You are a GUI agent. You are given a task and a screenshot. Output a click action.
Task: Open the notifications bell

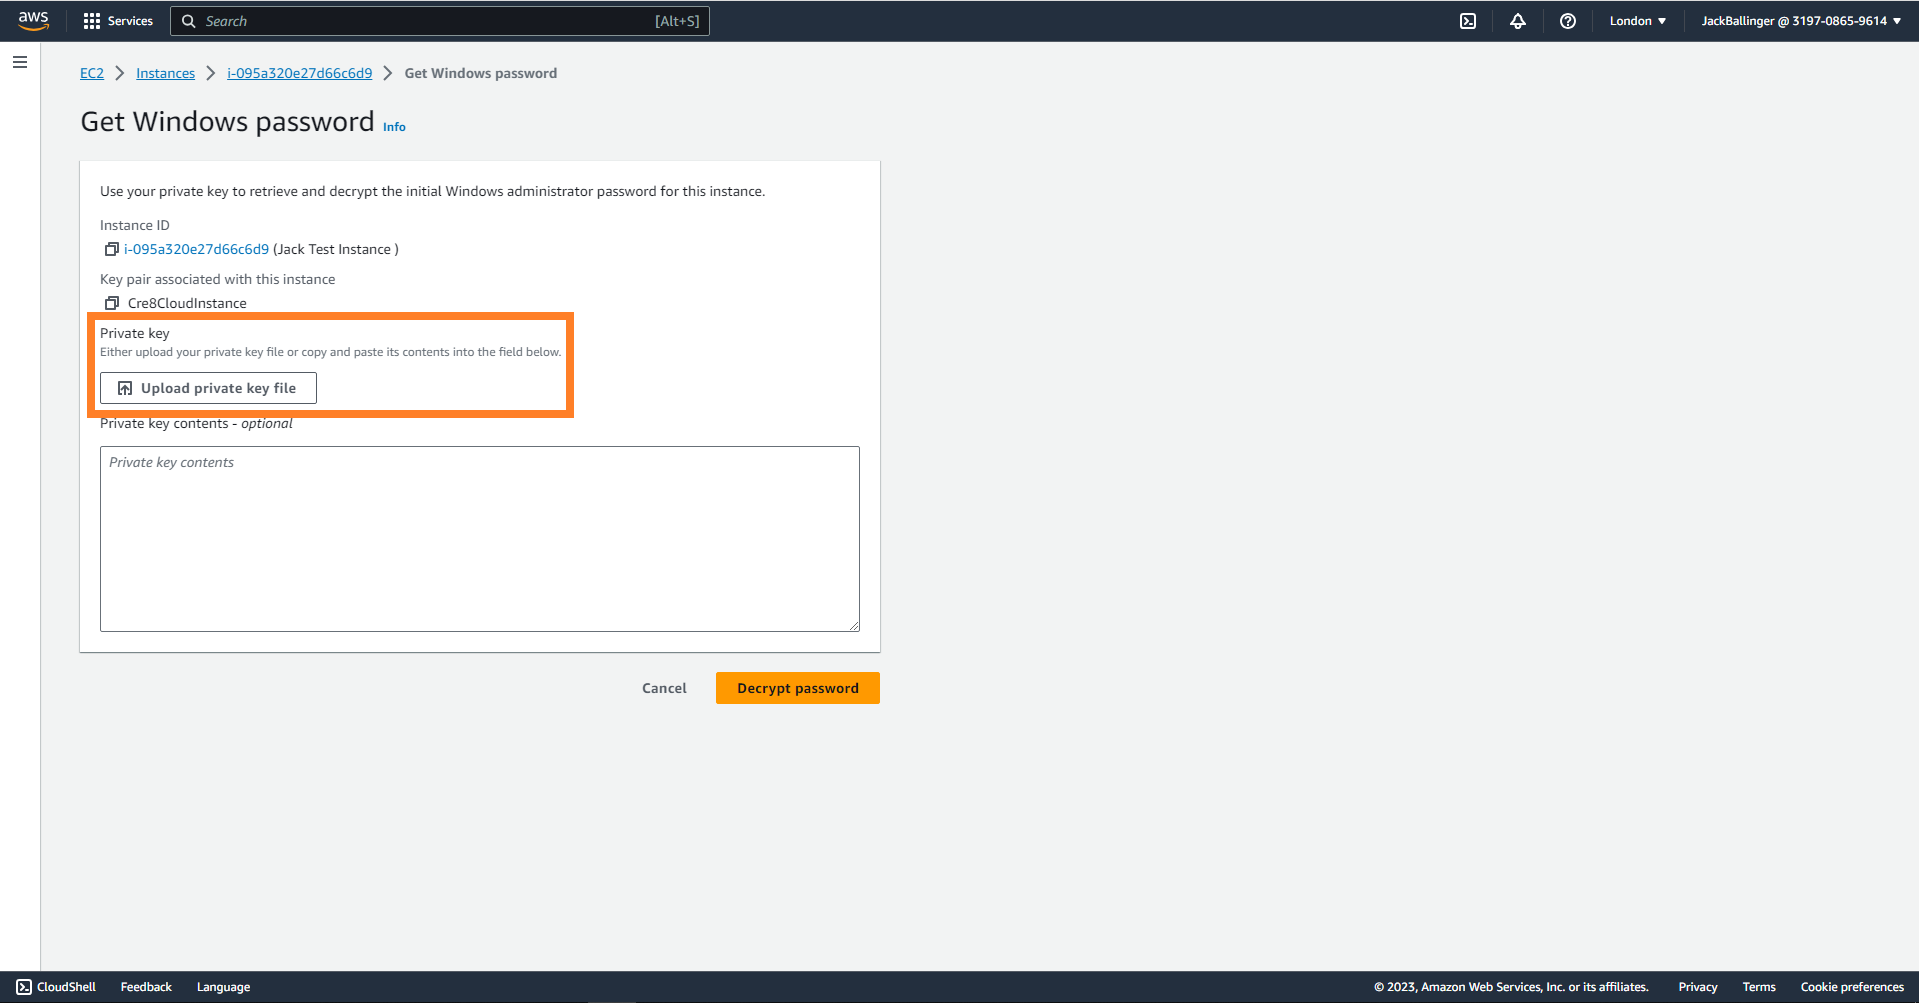click(x=1517, y=21)
